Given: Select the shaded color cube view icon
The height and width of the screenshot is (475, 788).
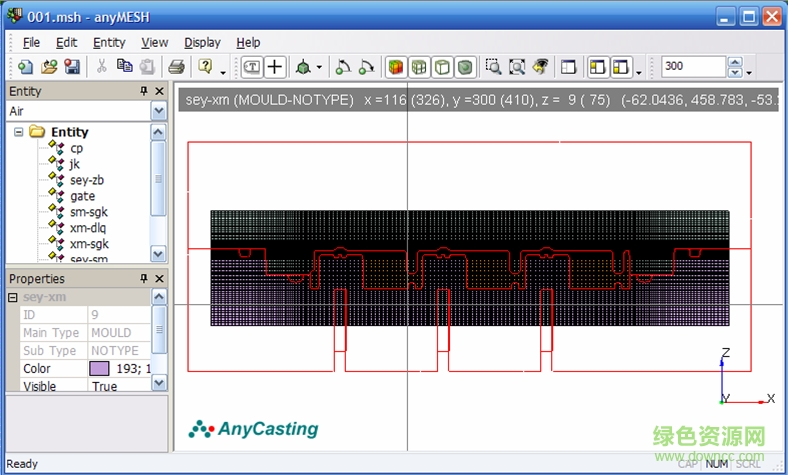Looking at the screenshot, I should tap(395, 67).
